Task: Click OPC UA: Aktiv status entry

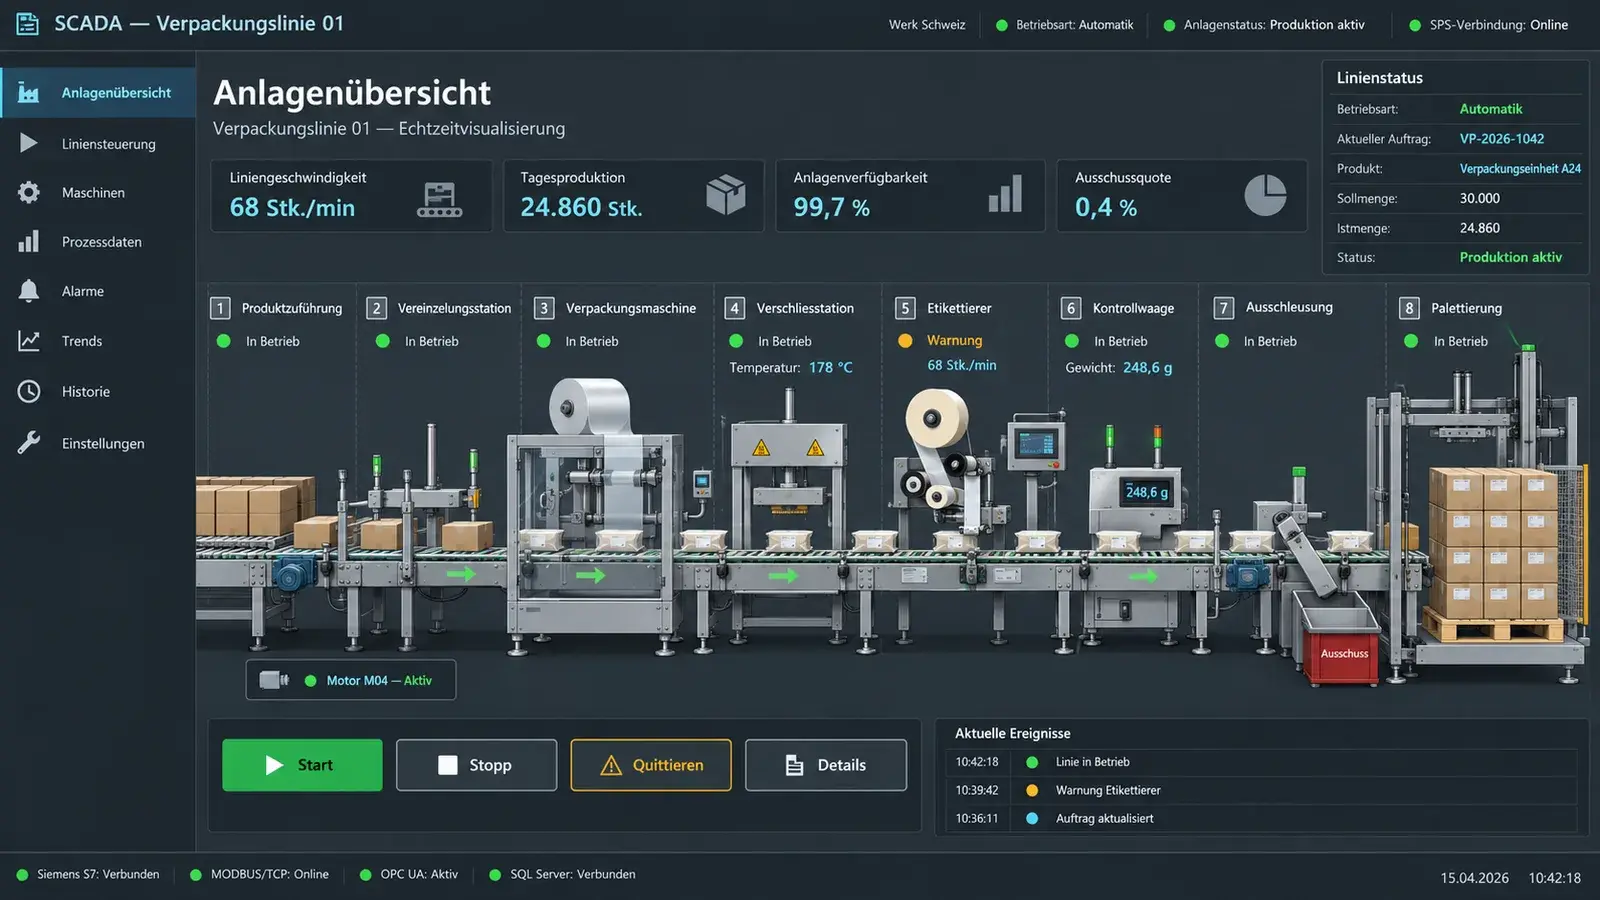Action: coord(408,874)
